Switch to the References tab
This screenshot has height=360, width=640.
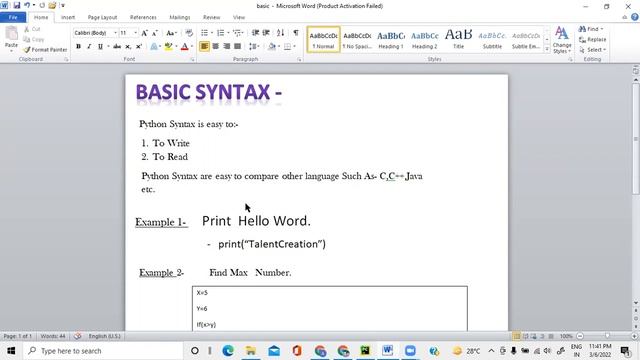click(x=143, y=17)
